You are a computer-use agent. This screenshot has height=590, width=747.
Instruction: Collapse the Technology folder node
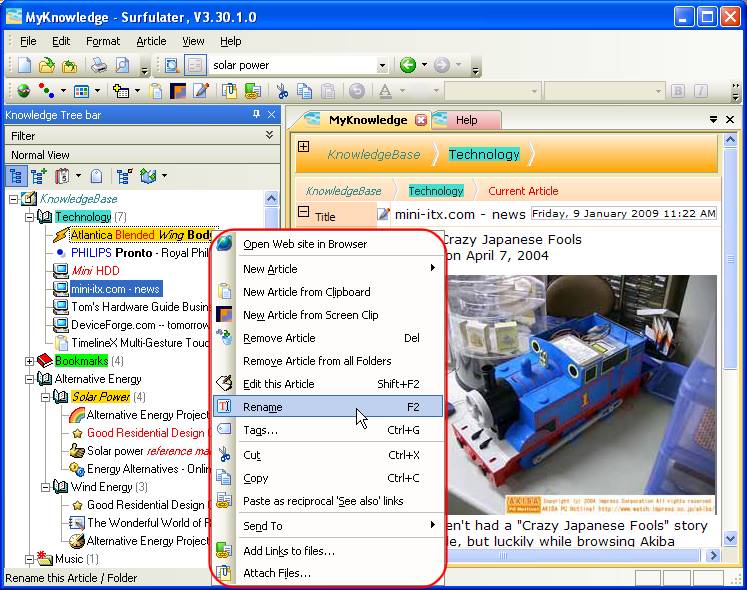(30, 217)
